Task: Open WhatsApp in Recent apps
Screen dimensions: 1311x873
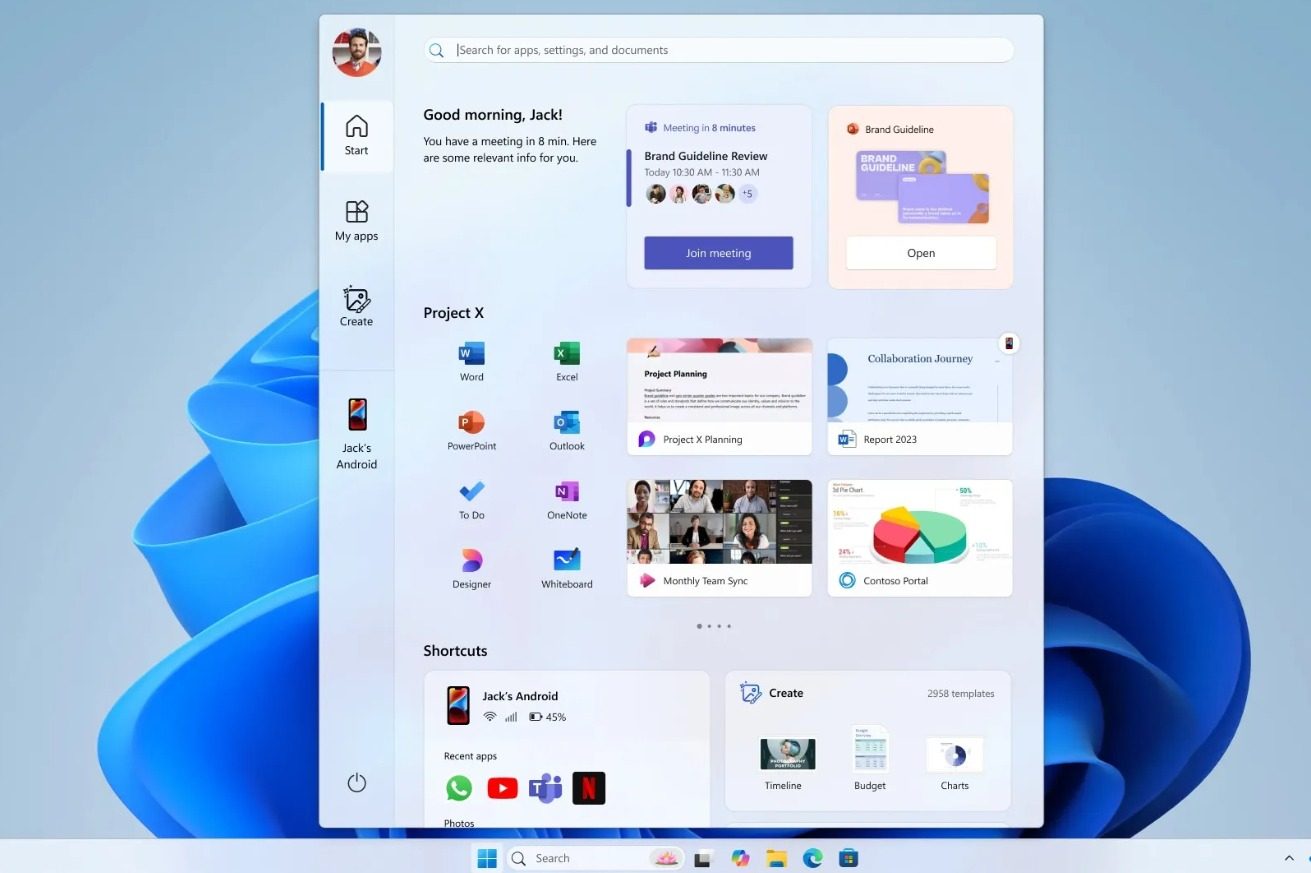Action: [x=459, y=788]
